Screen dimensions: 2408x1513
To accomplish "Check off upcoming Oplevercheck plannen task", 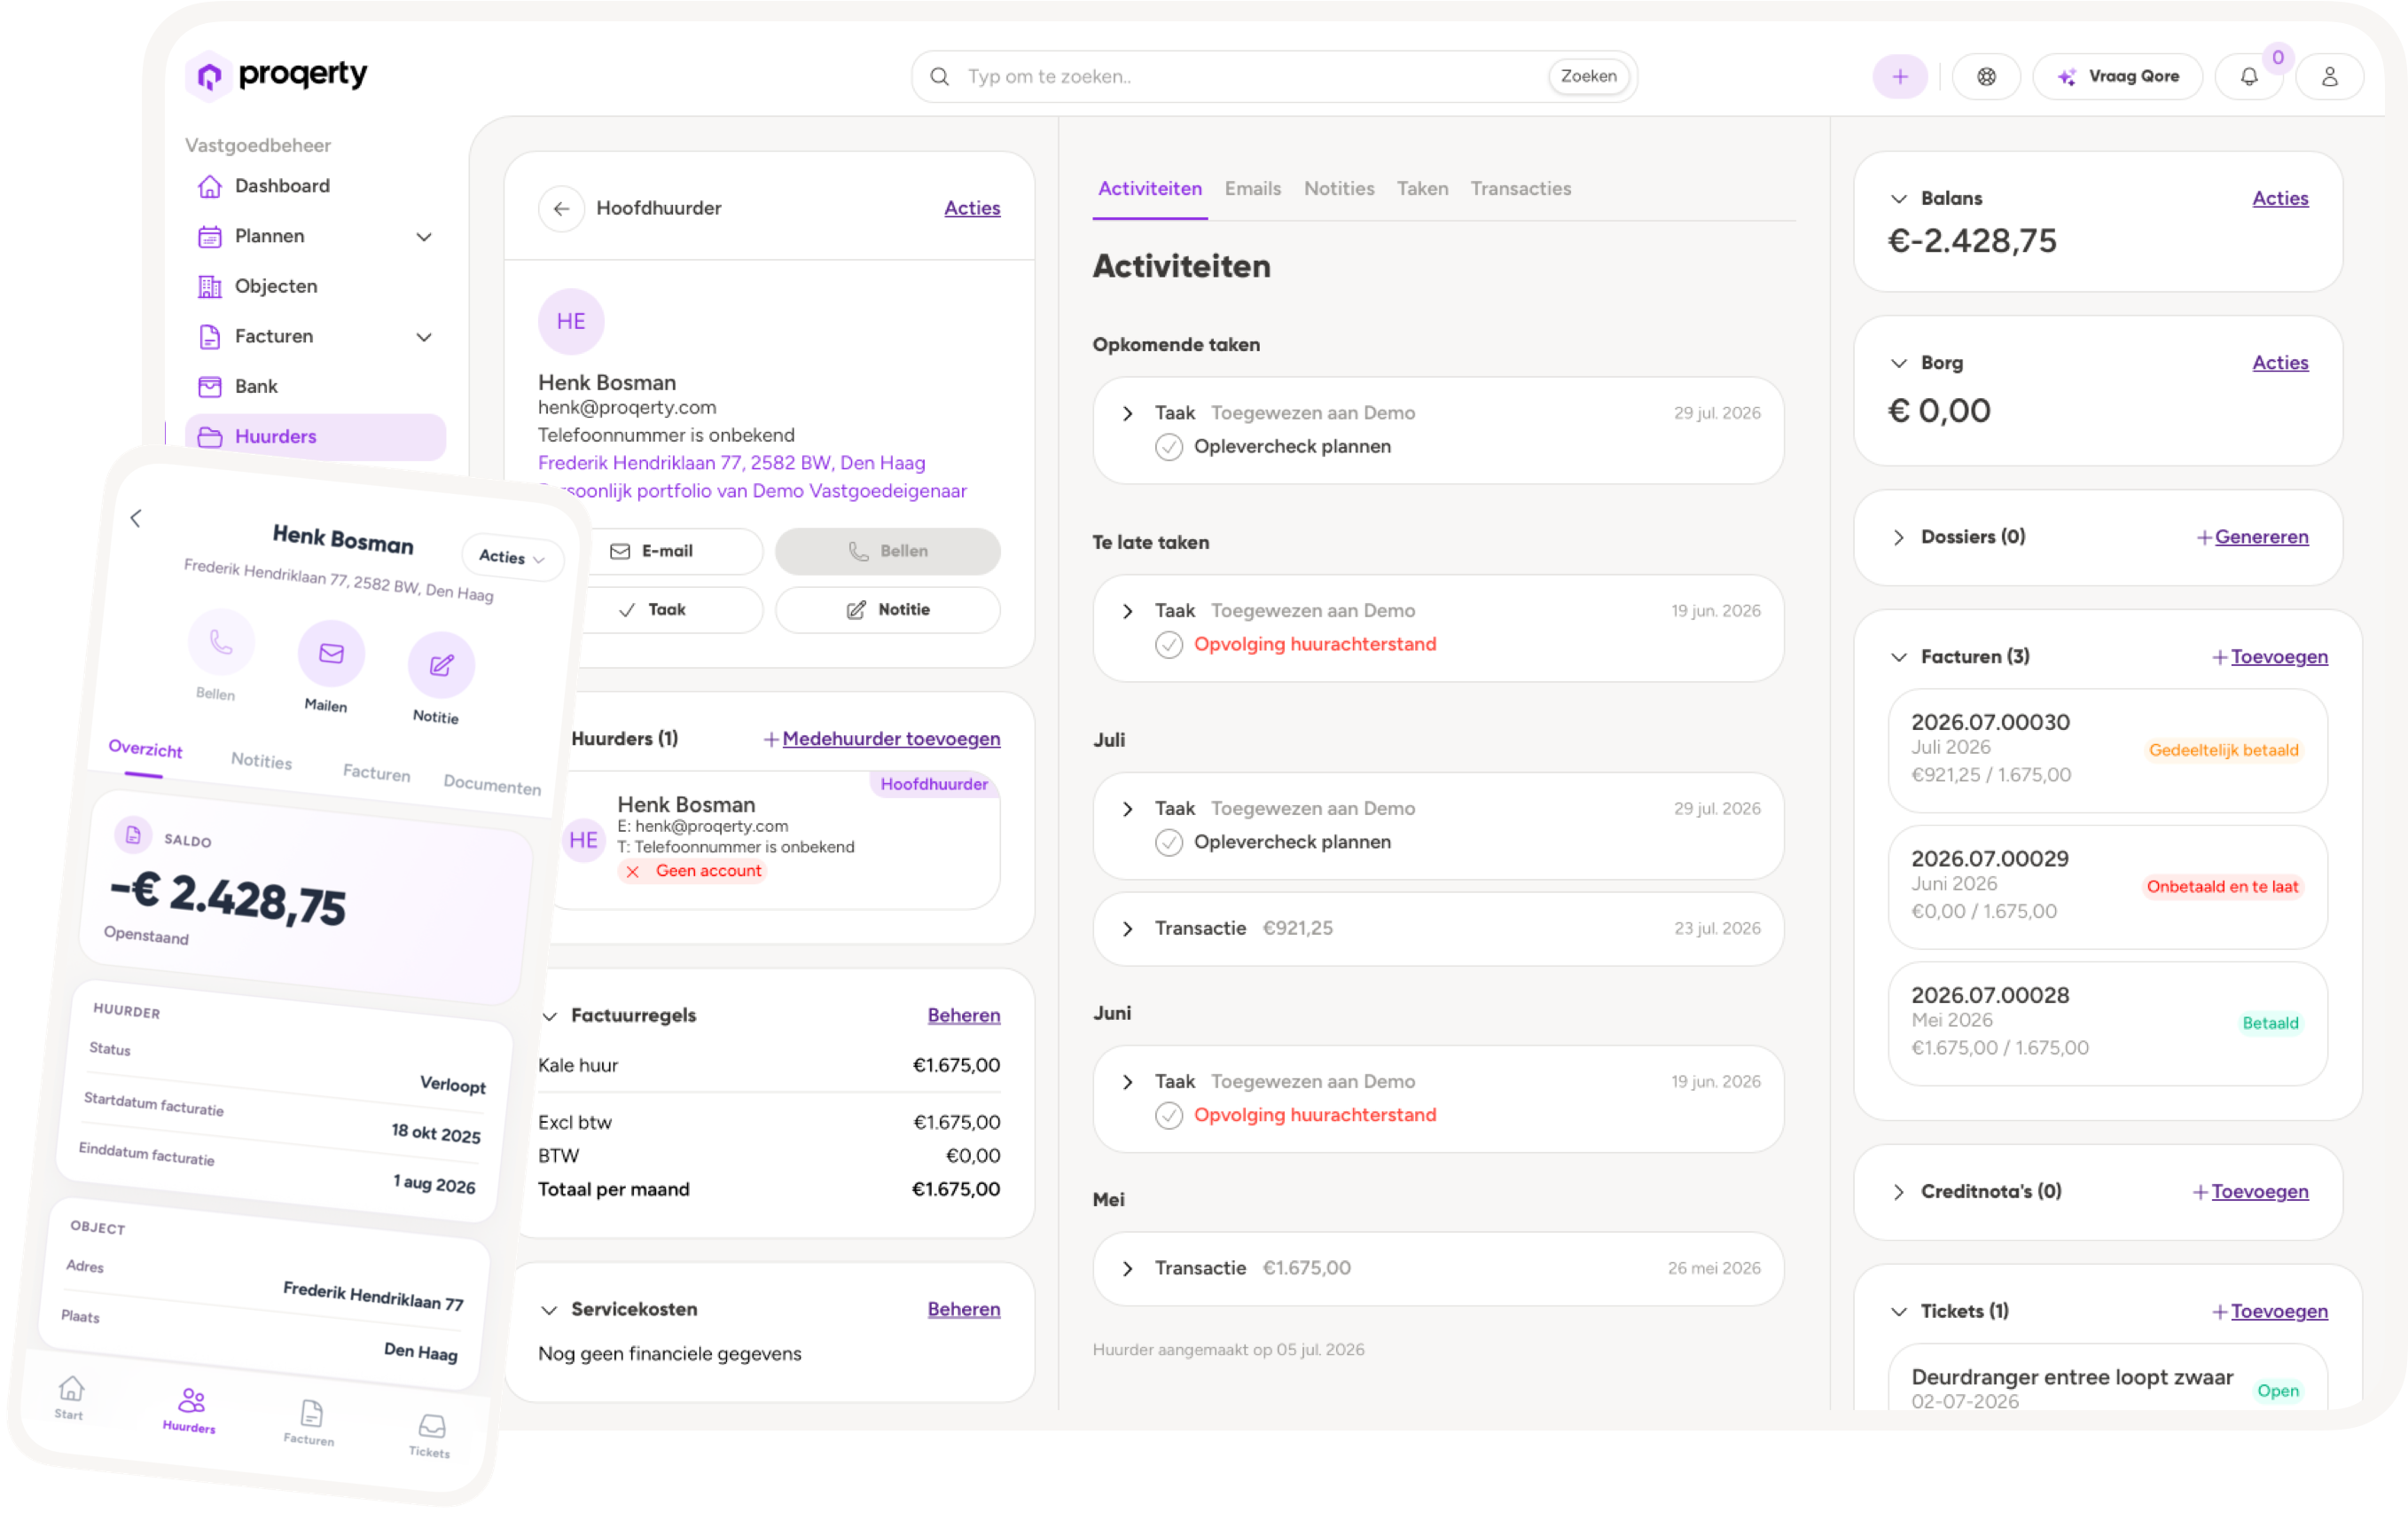I will (x=1168, y=447).
